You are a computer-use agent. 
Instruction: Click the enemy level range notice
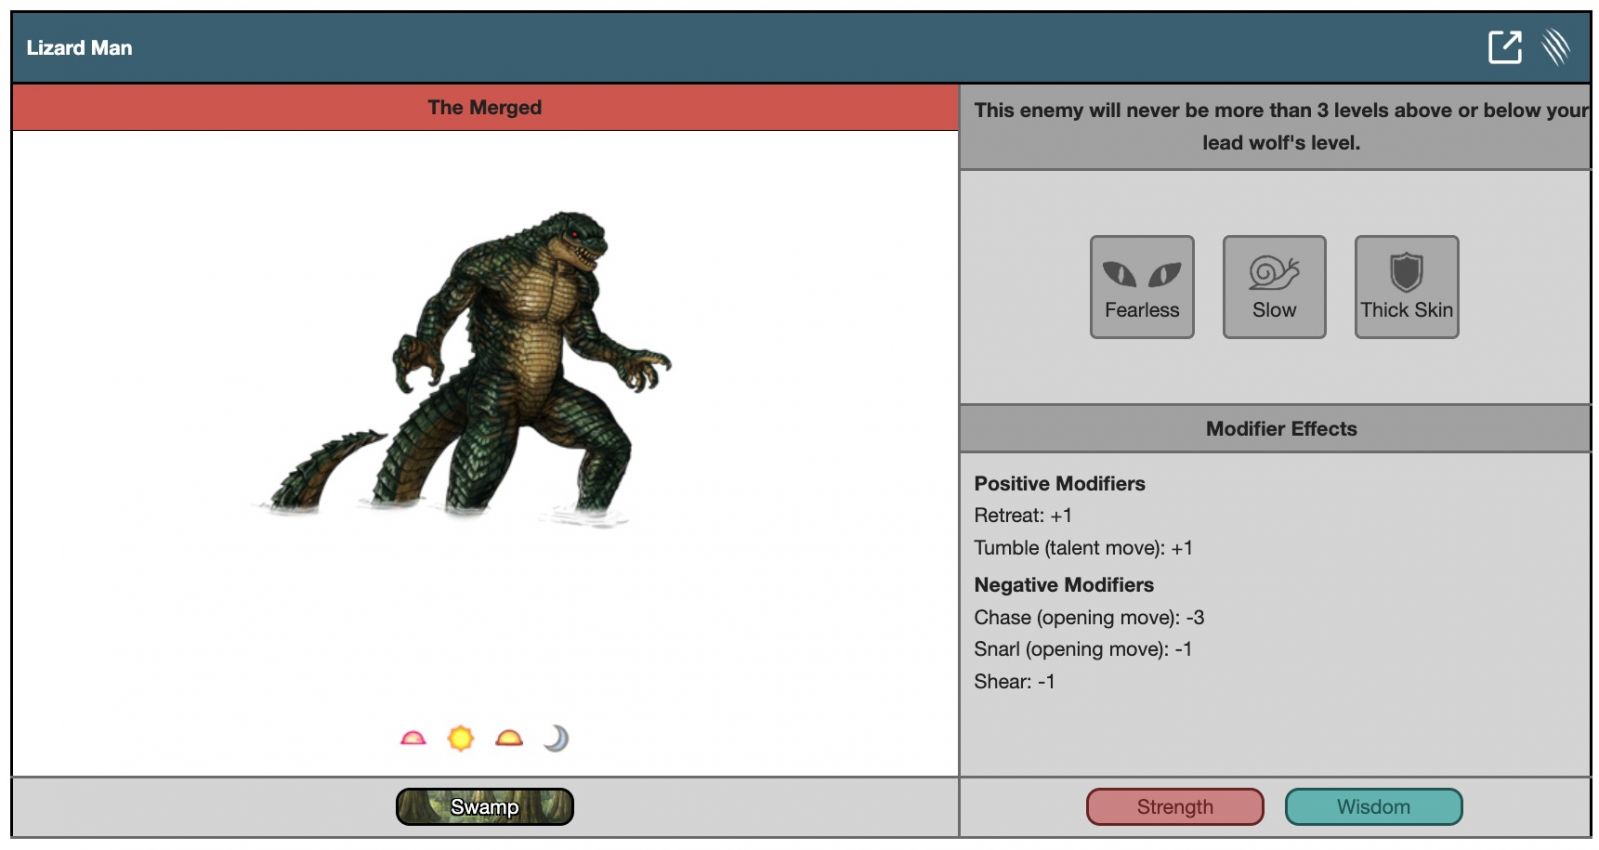pyautogui.click(x=1280, y=126)
